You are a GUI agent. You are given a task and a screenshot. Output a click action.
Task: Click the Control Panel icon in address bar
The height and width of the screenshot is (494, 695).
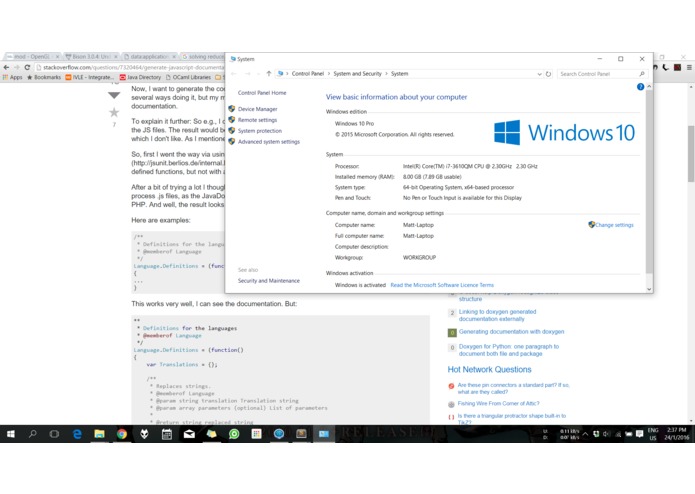point(280,74)
